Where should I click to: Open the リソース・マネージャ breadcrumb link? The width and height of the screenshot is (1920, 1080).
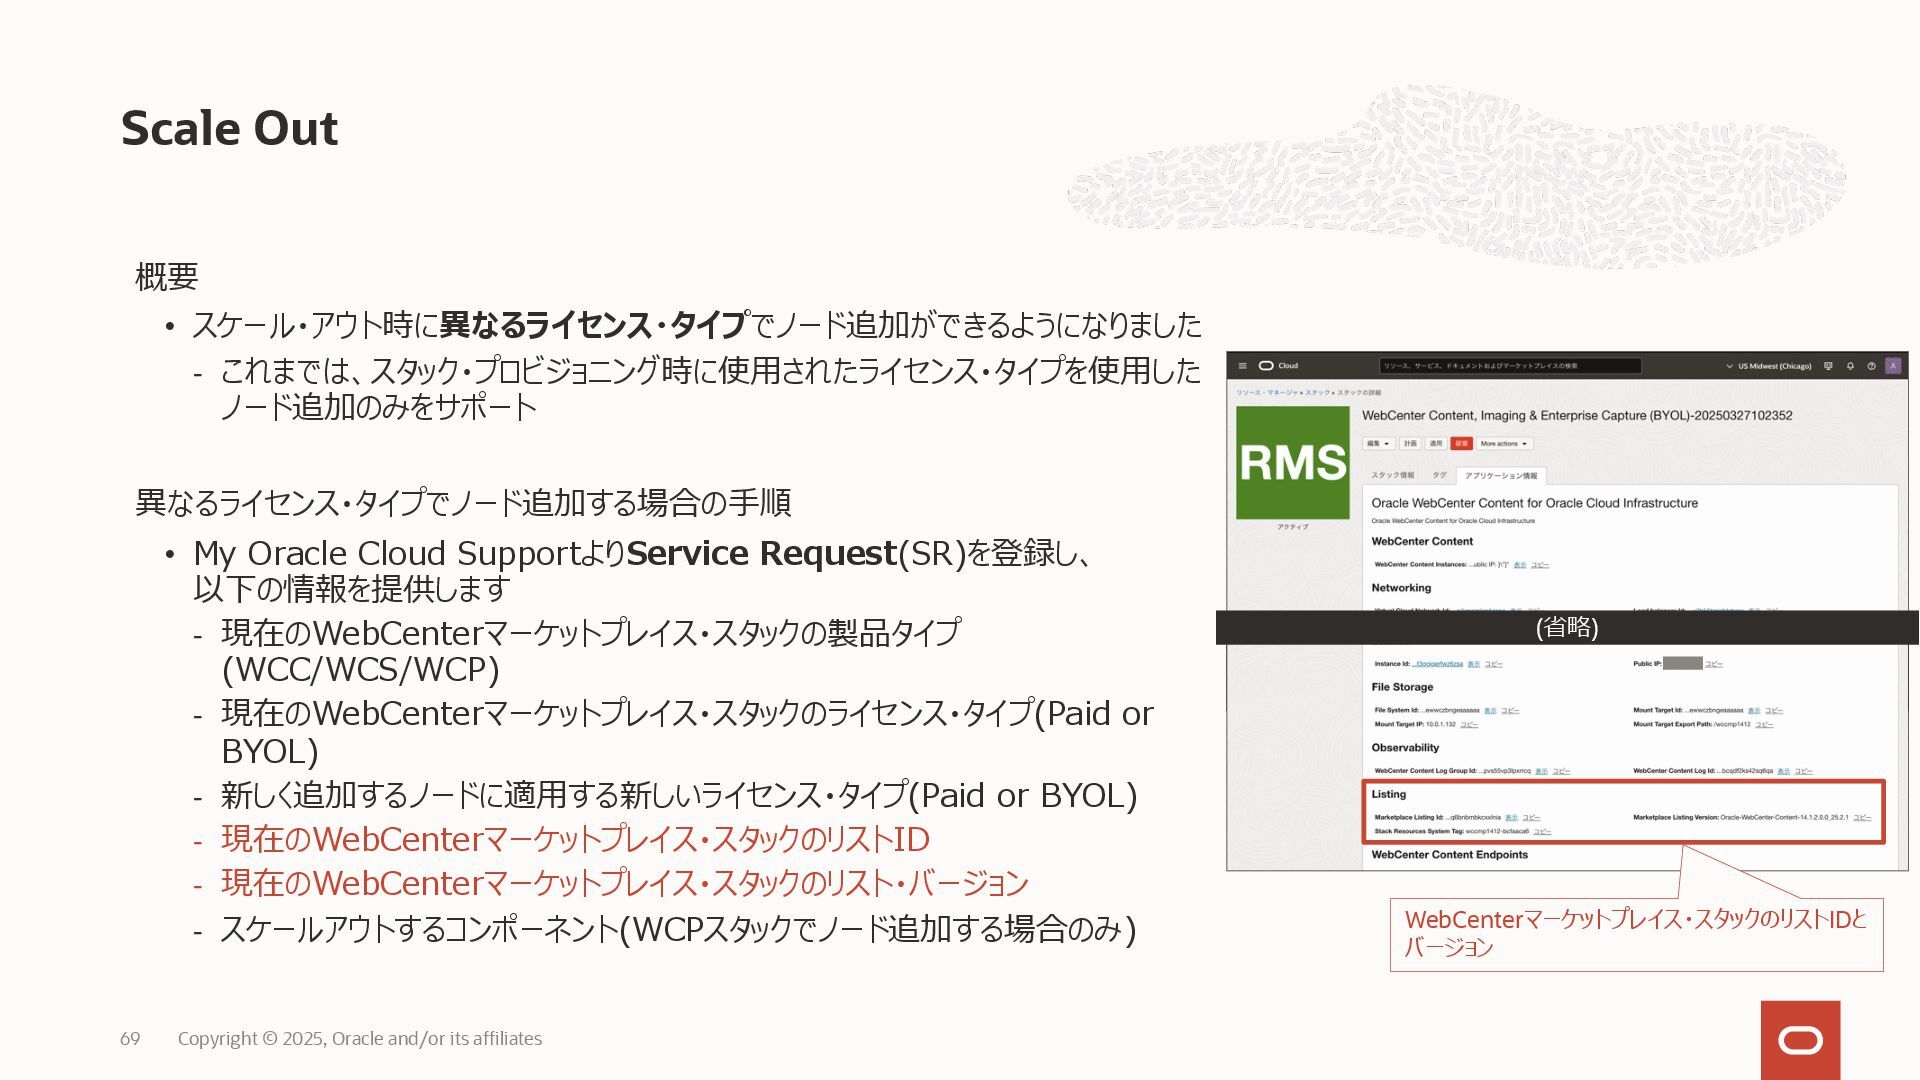1266,393
